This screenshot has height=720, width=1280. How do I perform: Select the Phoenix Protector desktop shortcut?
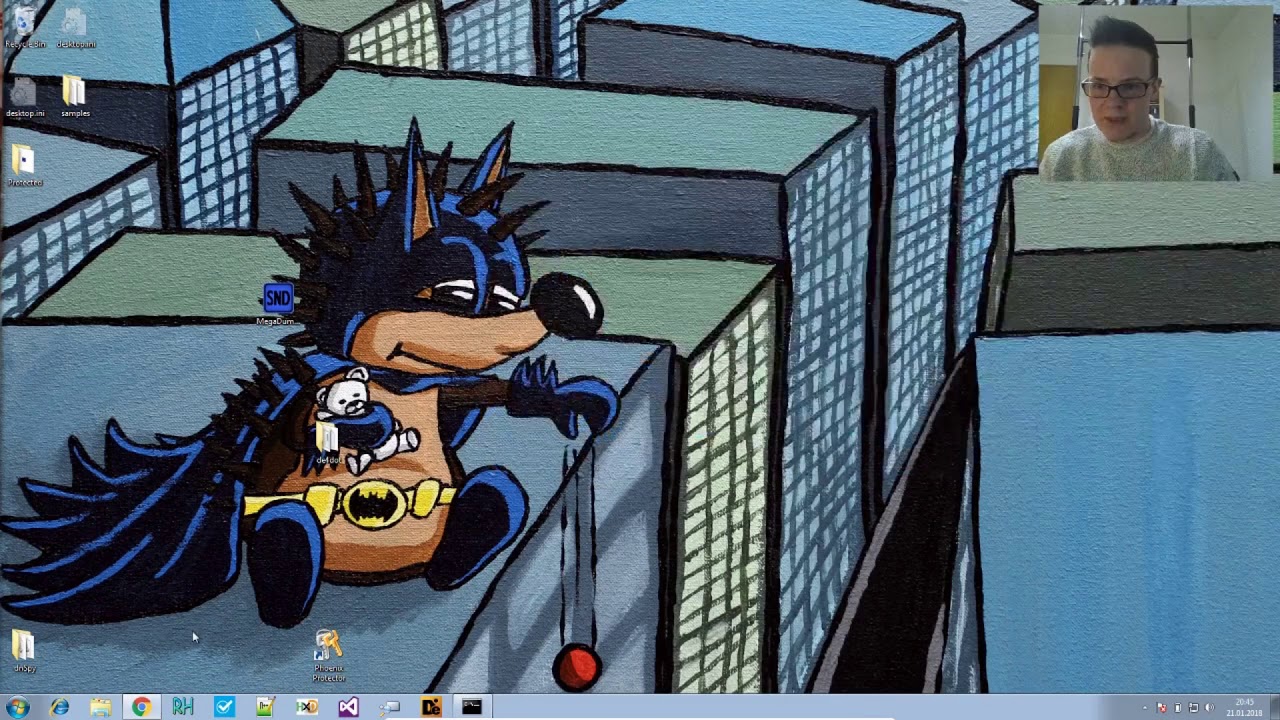click(328, 656)
